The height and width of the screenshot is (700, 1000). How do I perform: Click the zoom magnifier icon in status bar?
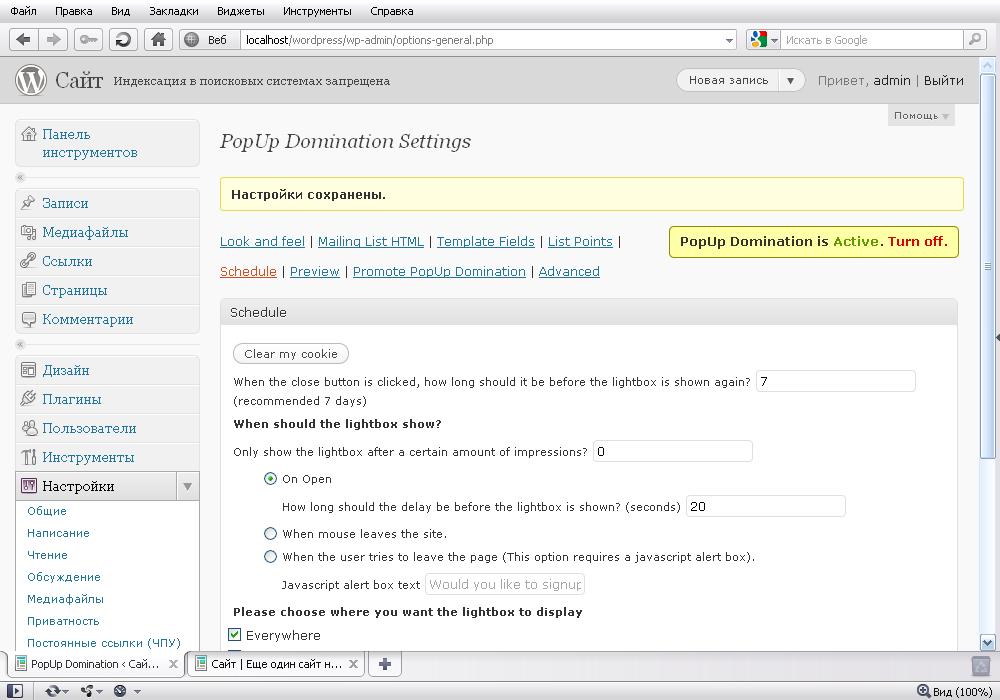[923, 690]
